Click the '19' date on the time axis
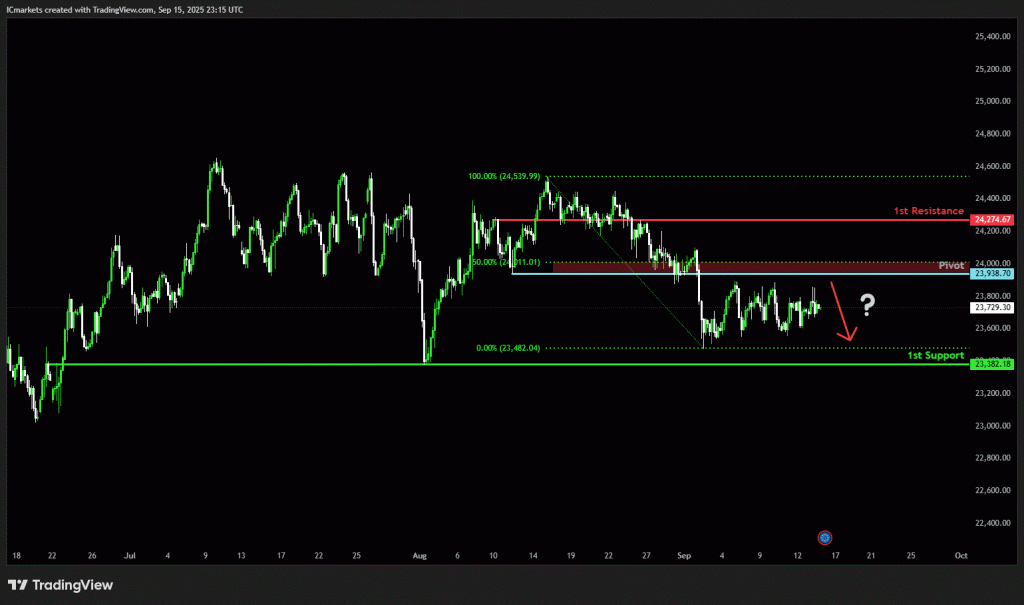 (571, 555)
